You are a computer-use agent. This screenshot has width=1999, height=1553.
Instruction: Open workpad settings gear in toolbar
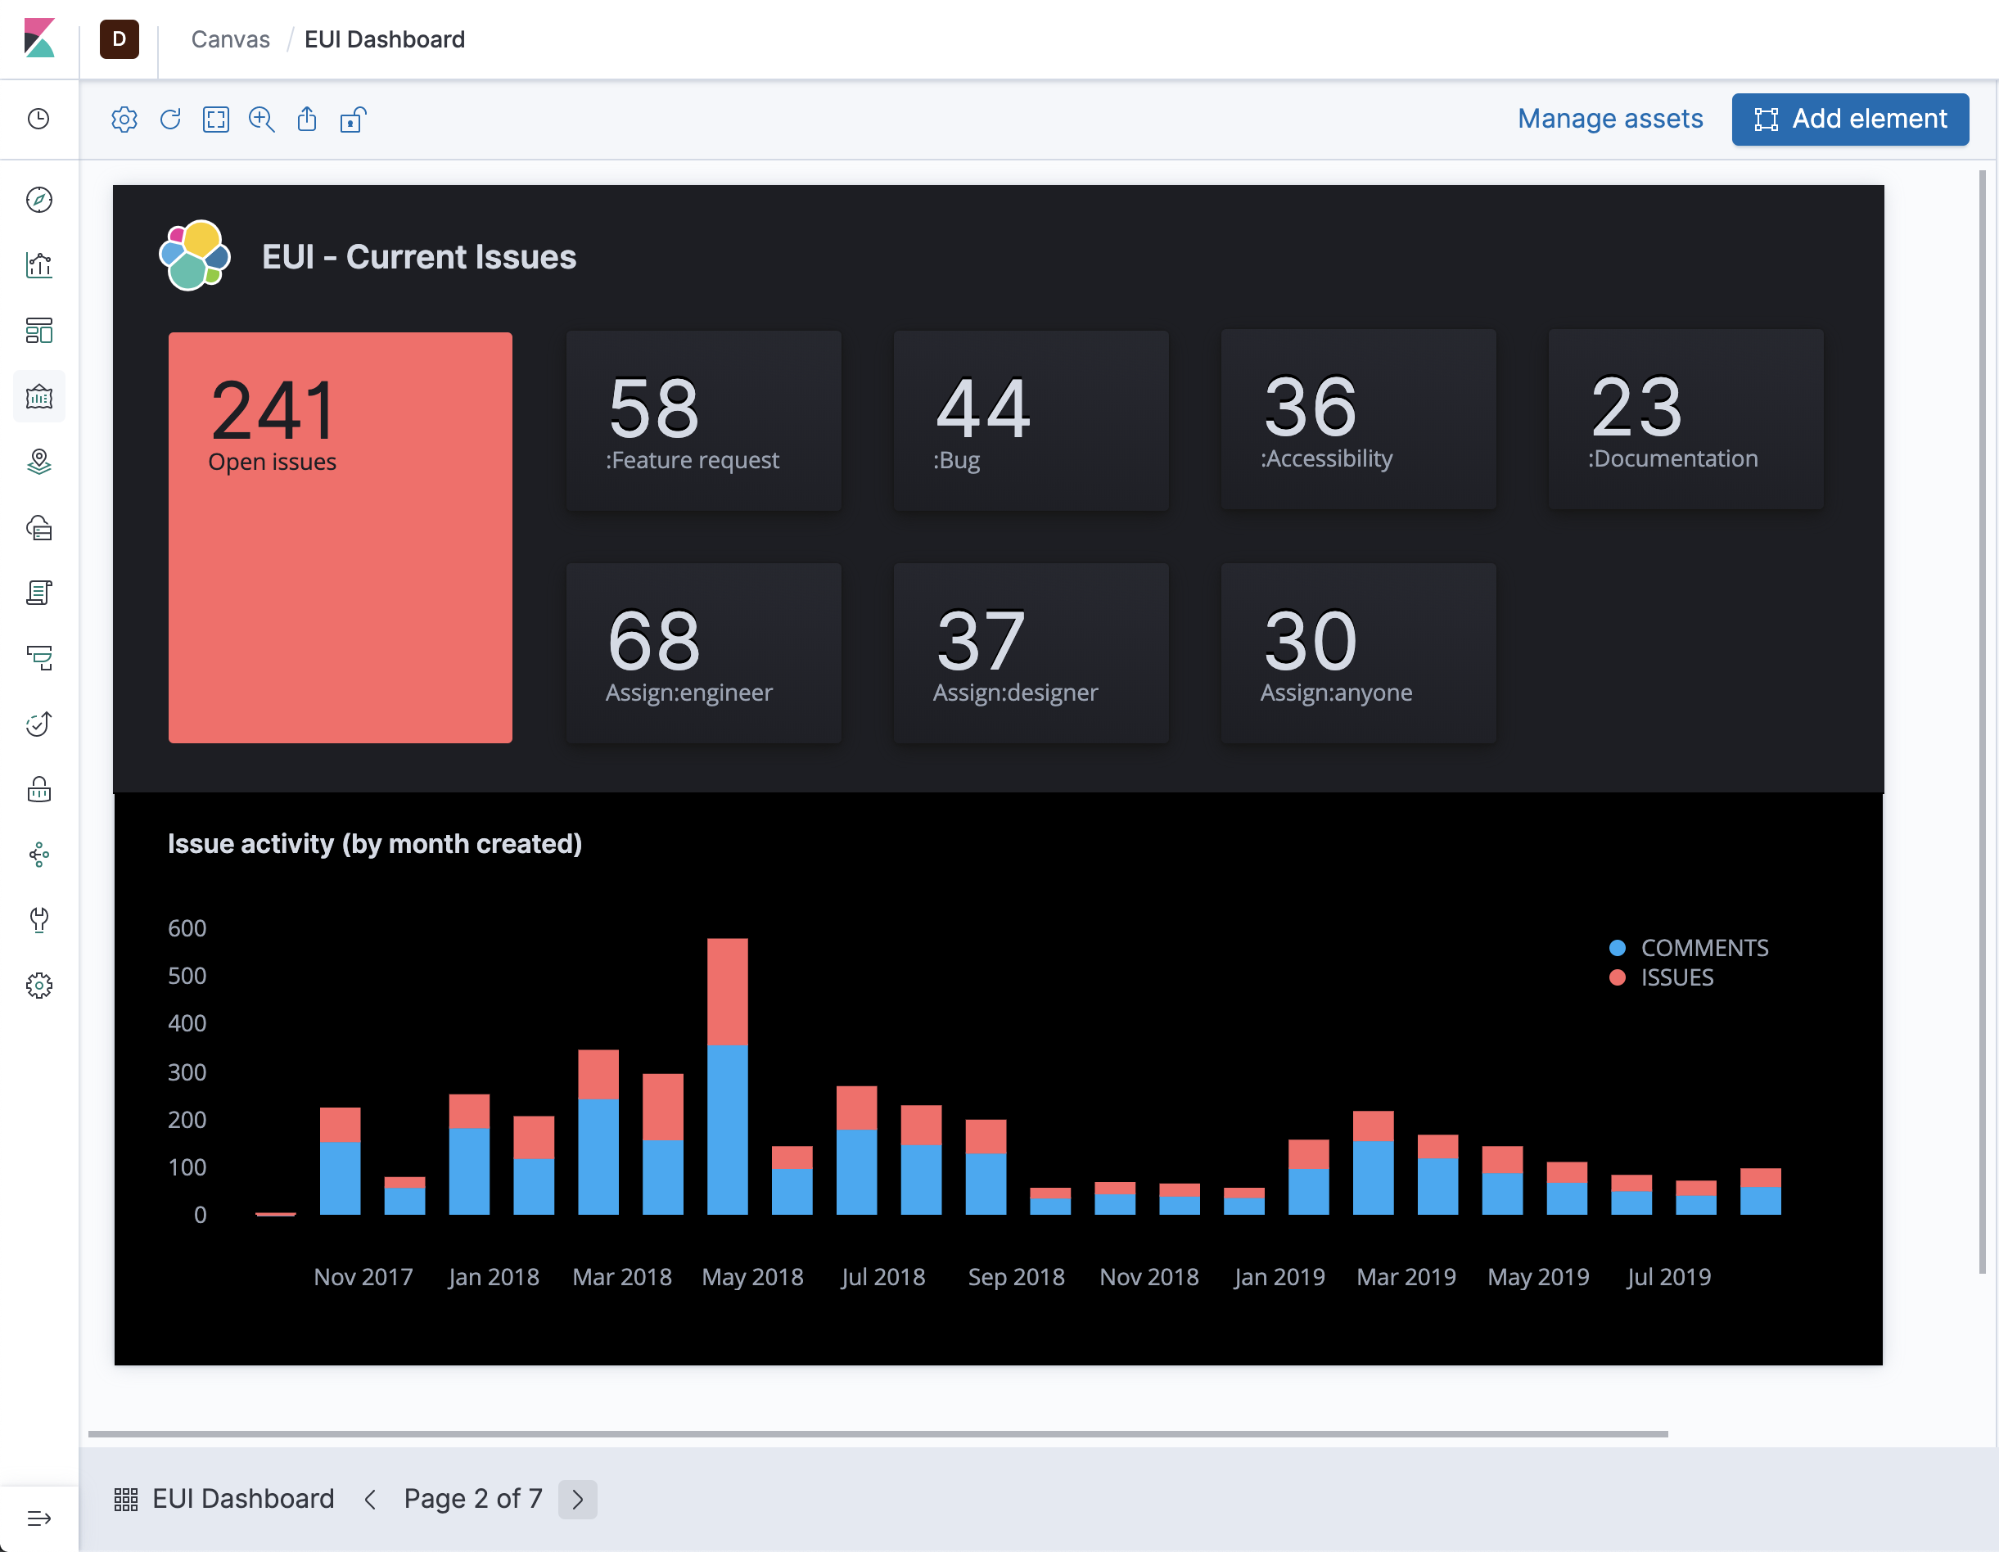pos(124,120)
